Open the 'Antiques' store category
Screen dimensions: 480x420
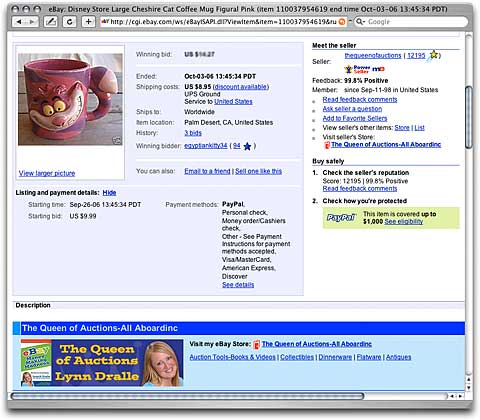click(x=398, y=357)
